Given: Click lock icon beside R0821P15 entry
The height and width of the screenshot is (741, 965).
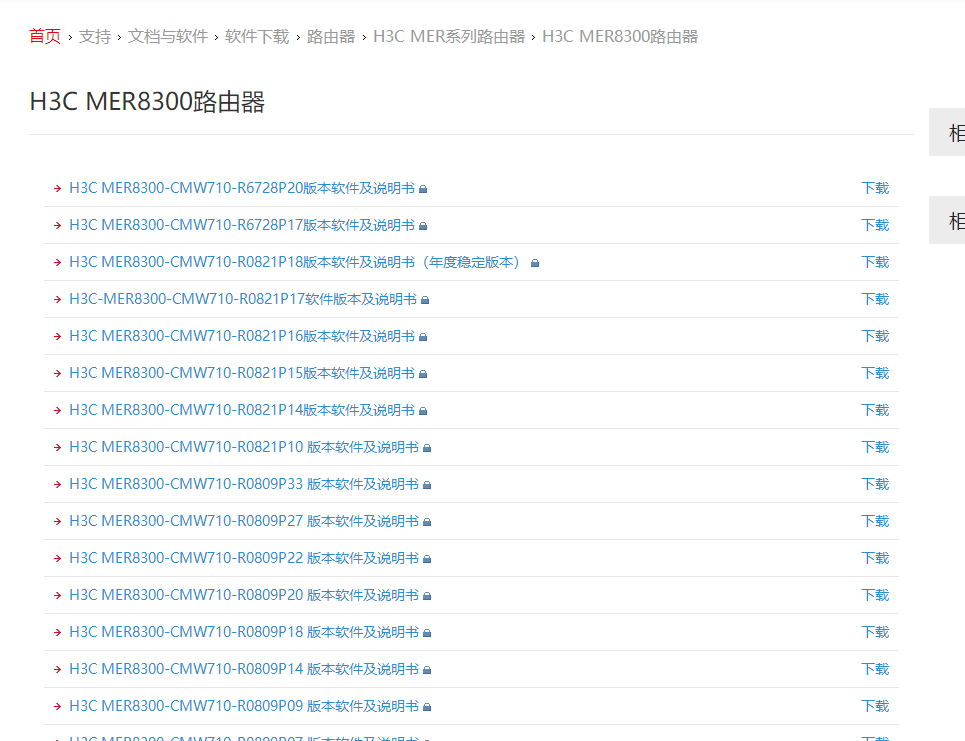Looking at the screenshot, I should pyautogui.click(x=423, y=374).
